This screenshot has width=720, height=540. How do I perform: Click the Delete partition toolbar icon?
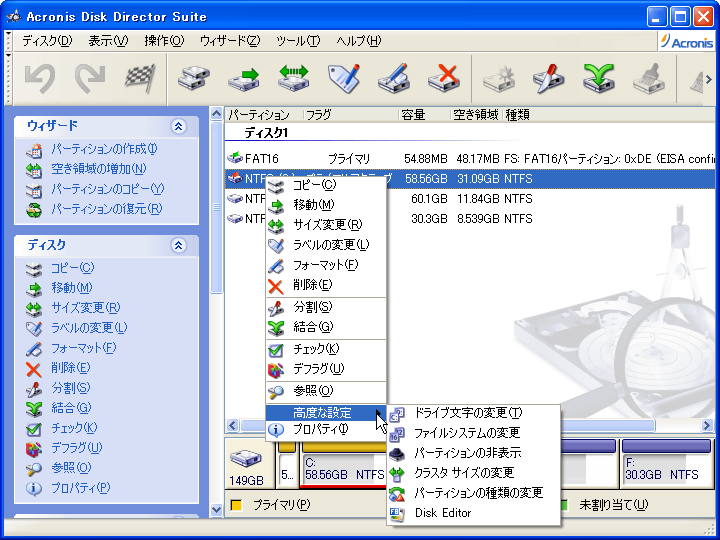(444, 78)
